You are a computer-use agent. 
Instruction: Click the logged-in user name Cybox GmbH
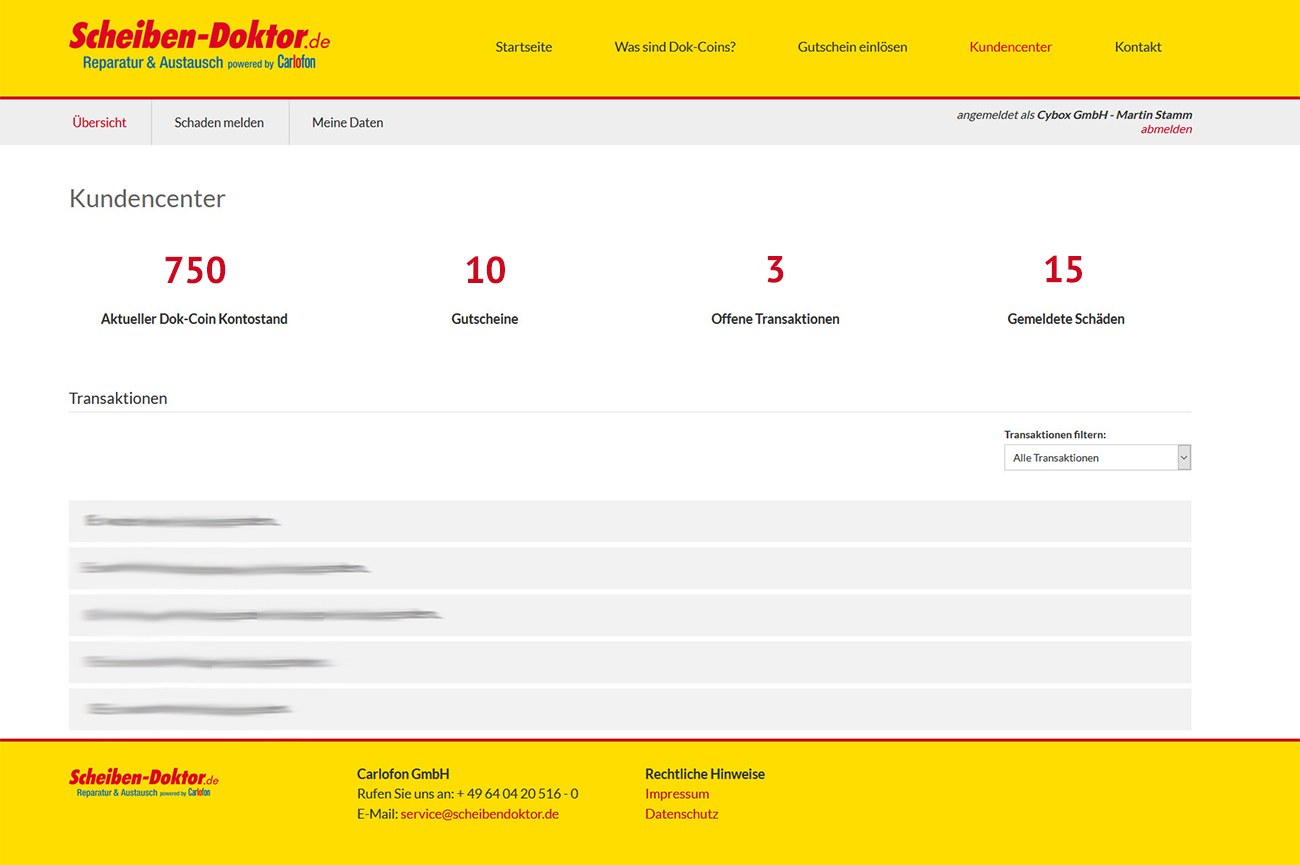pyautogui.click(x=1114, y=115)
